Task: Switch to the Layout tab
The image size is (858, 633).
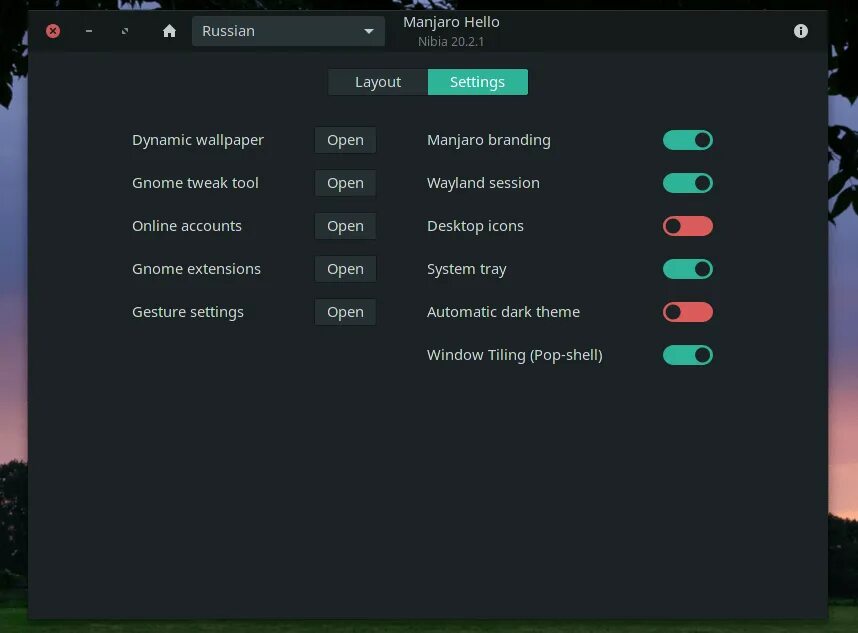Action: (x=378, y=82)
